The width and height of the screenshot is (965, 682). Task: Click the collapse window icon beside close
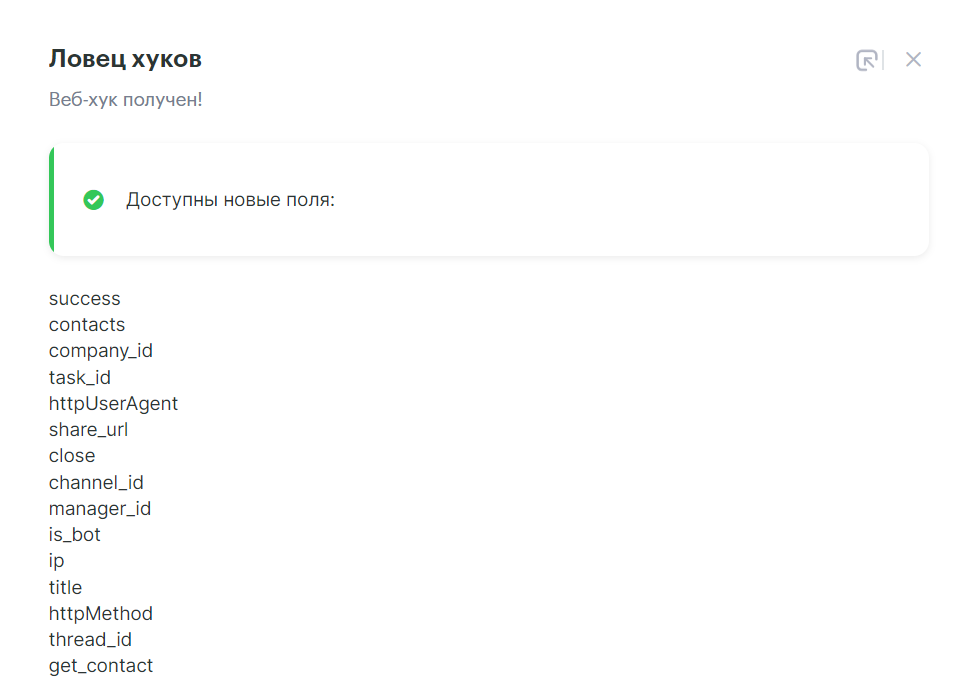tap(867, 60)
